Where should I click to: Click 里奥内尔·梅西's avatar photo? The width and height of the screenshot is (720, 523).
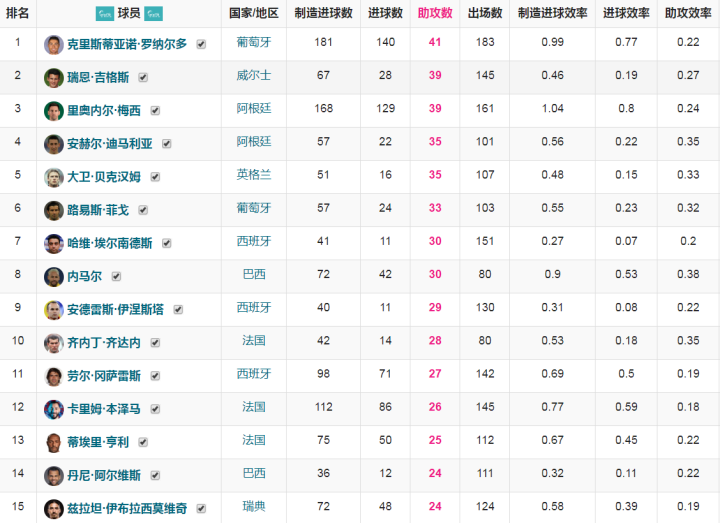point(54,111)
